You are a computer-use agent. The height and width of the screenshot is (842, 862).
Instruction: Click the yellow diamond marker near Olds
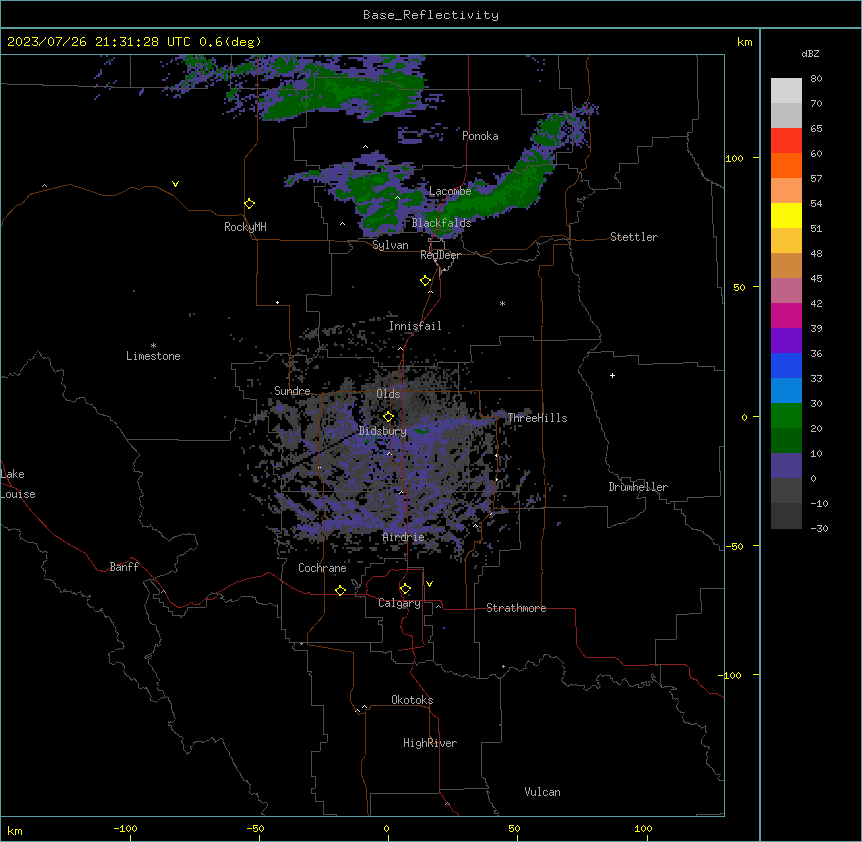point(388,417)
